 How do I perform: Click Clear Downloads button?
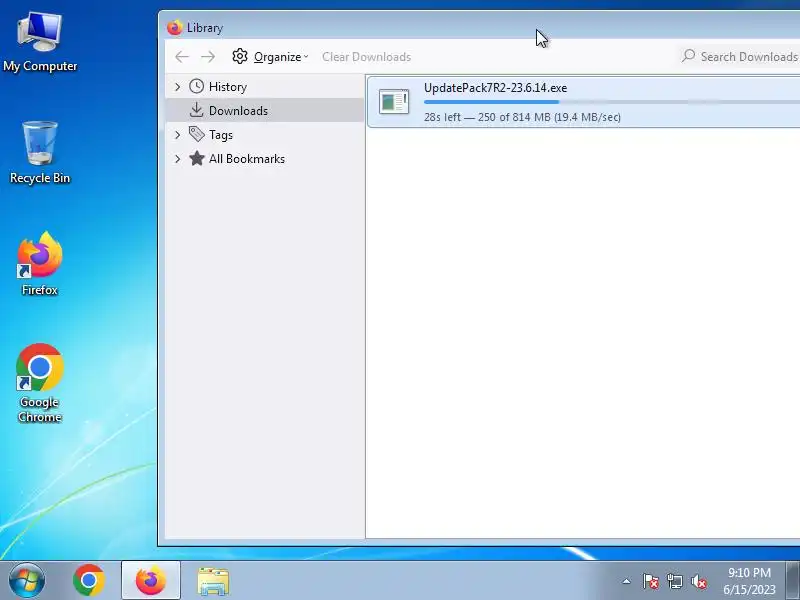point(366,57)
